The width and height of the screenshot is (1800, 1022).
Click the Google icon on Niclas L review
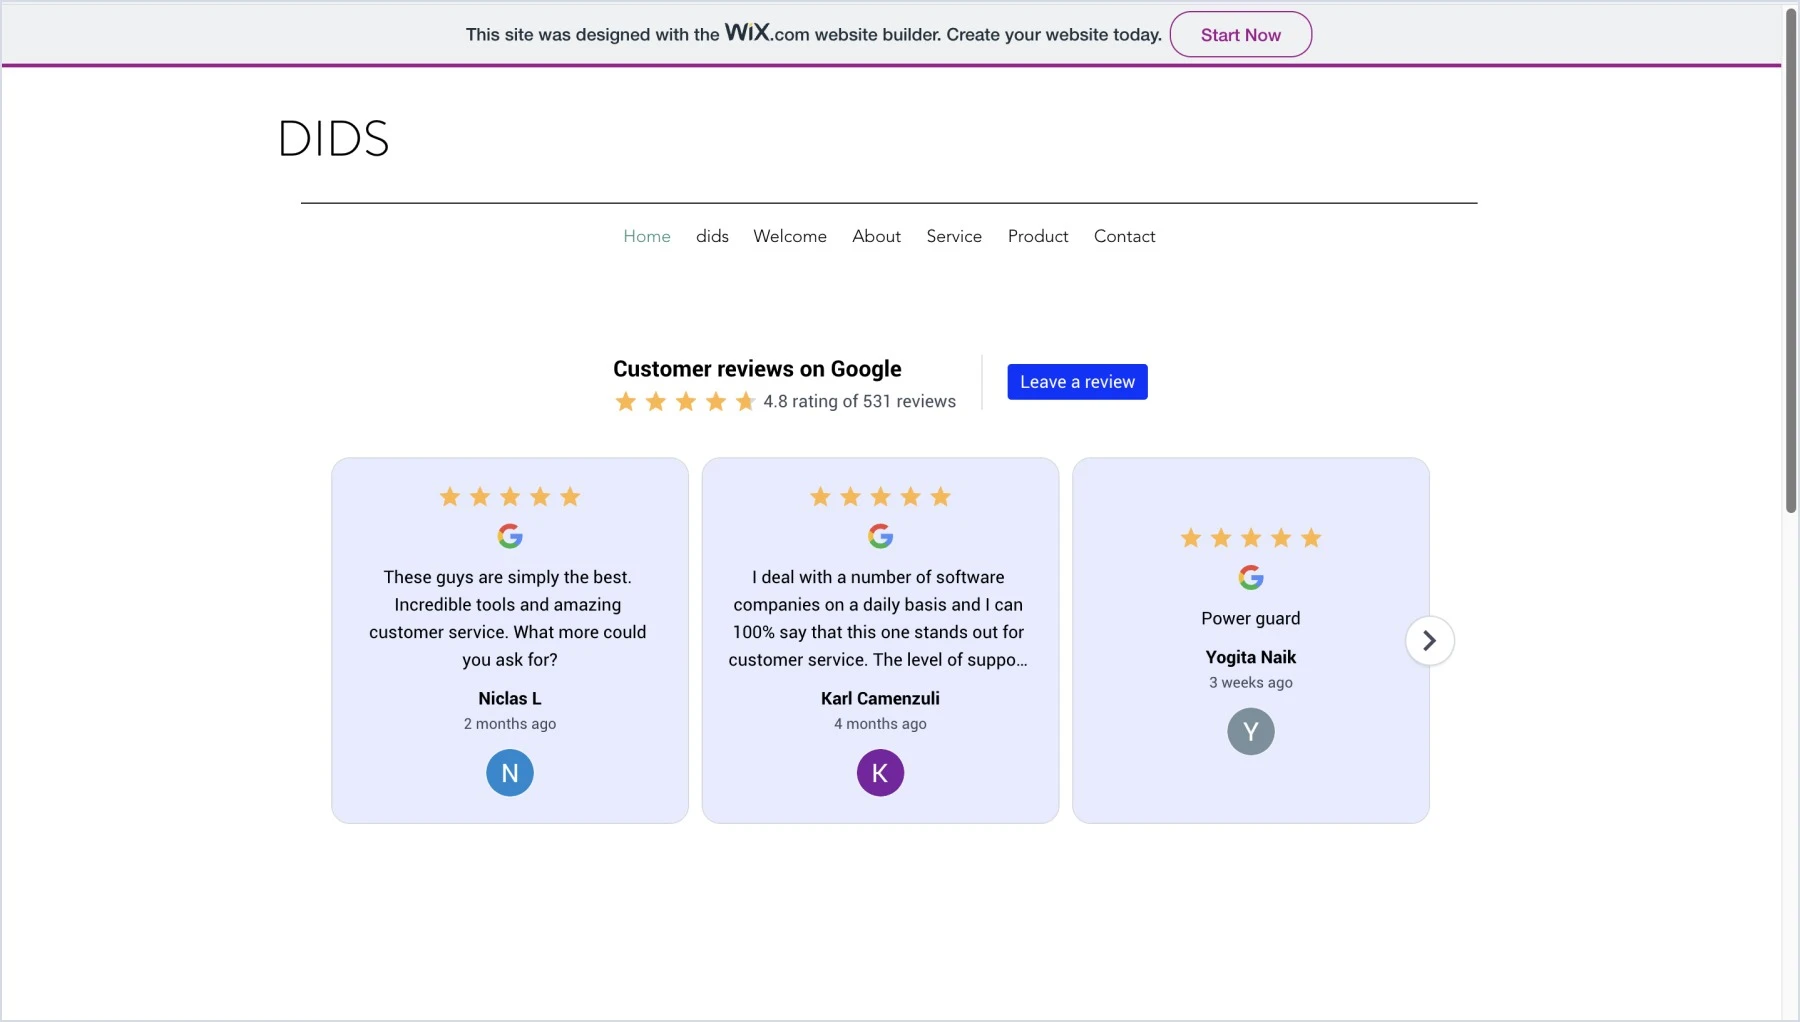510,537
